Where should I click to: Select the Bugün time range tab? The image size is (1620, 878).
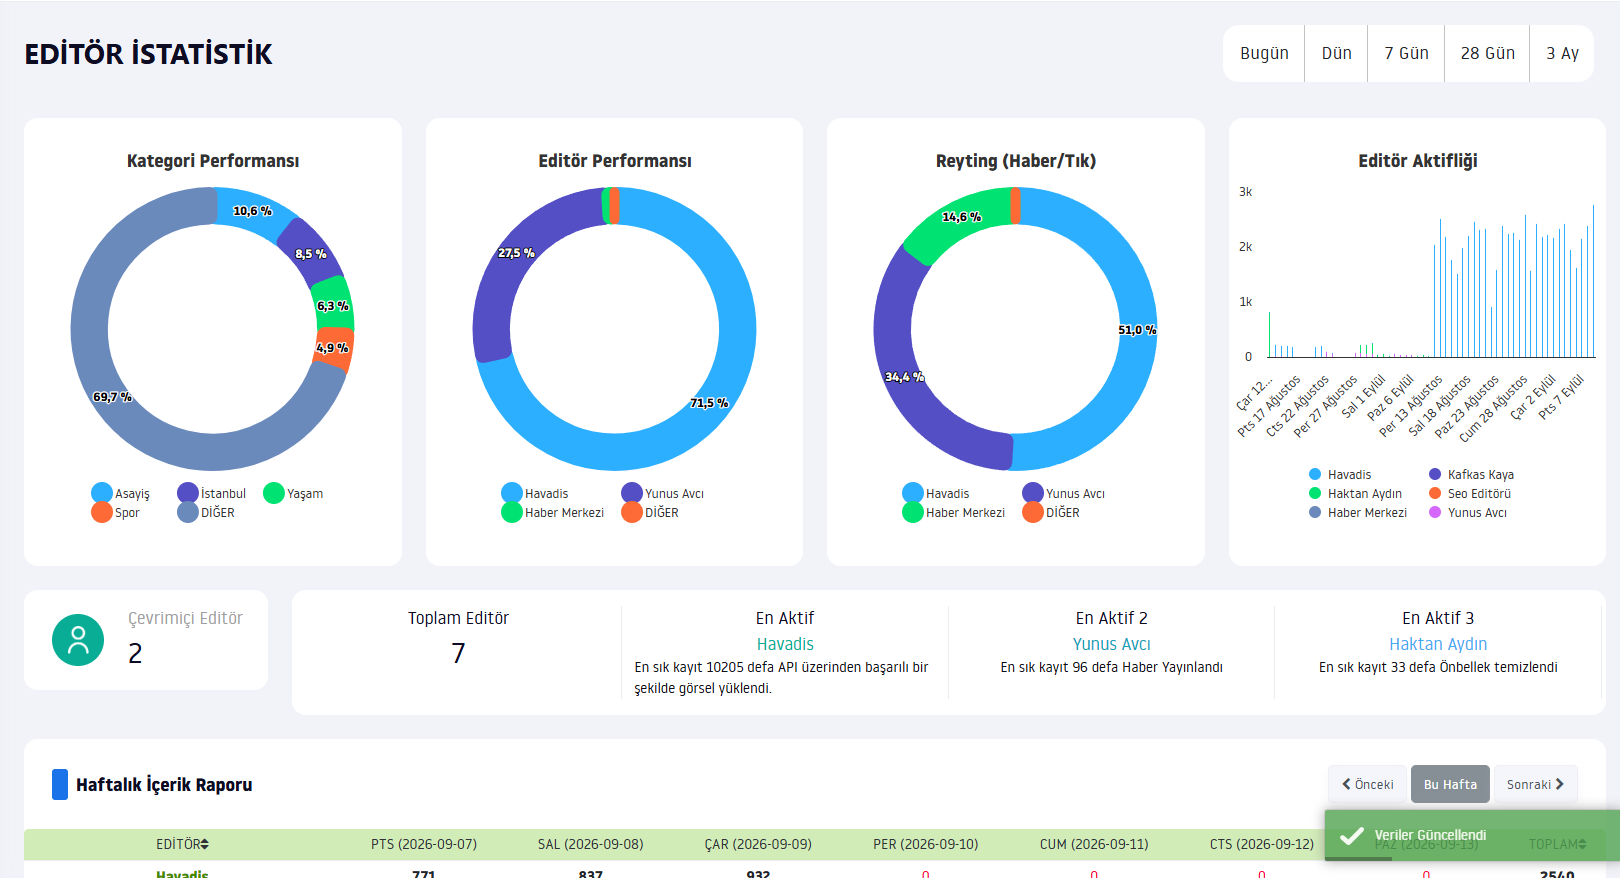click(x=1264, y=53)
